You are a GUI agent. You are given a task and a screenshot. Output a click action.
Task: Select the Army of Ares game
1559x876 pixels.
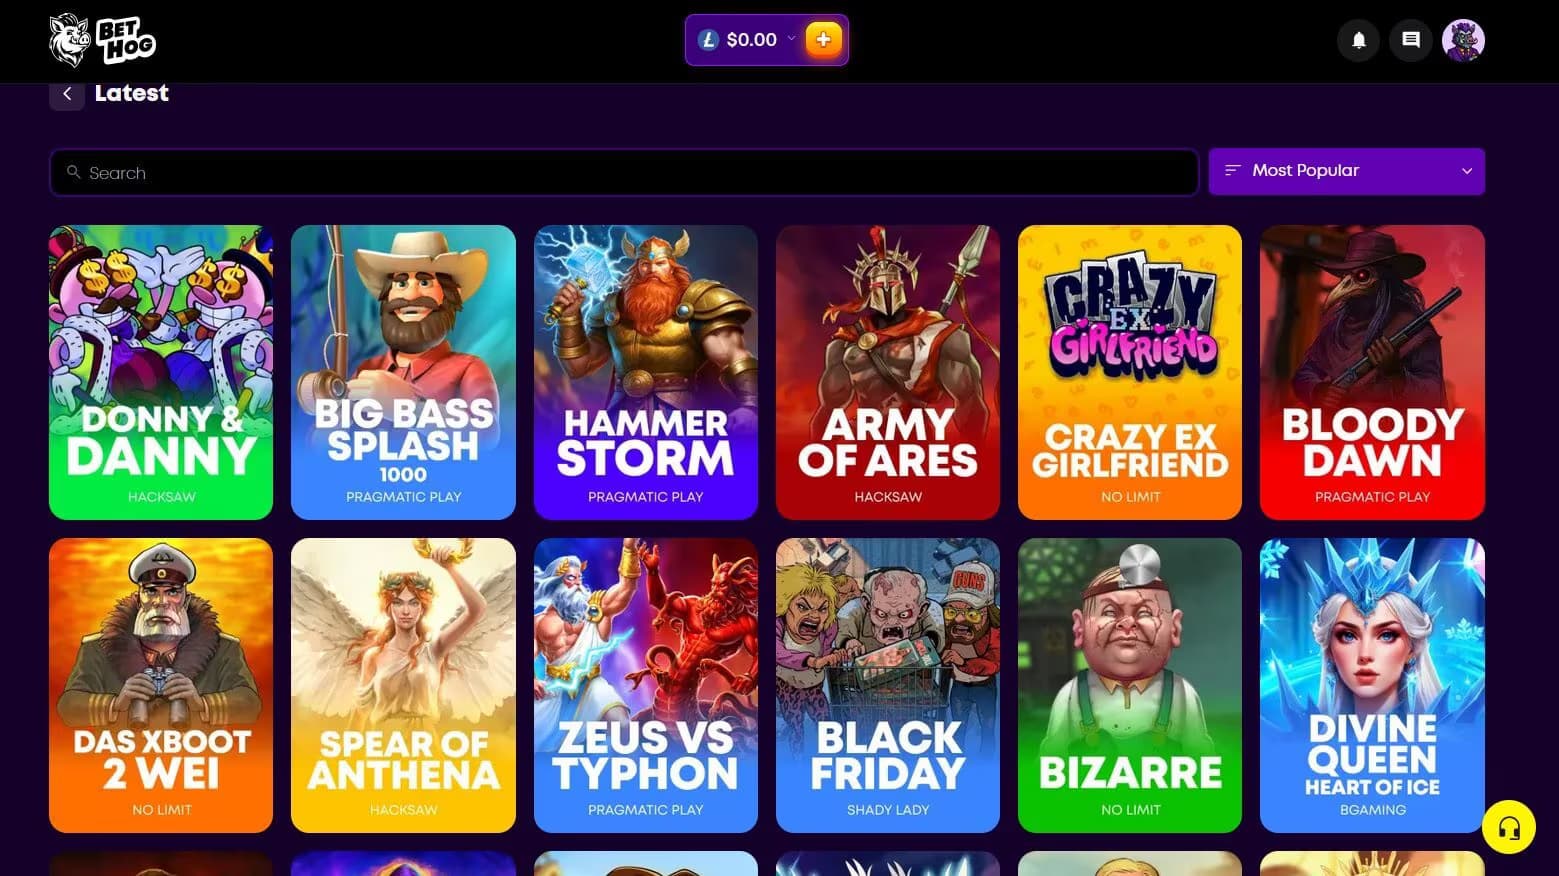[888, 372]
